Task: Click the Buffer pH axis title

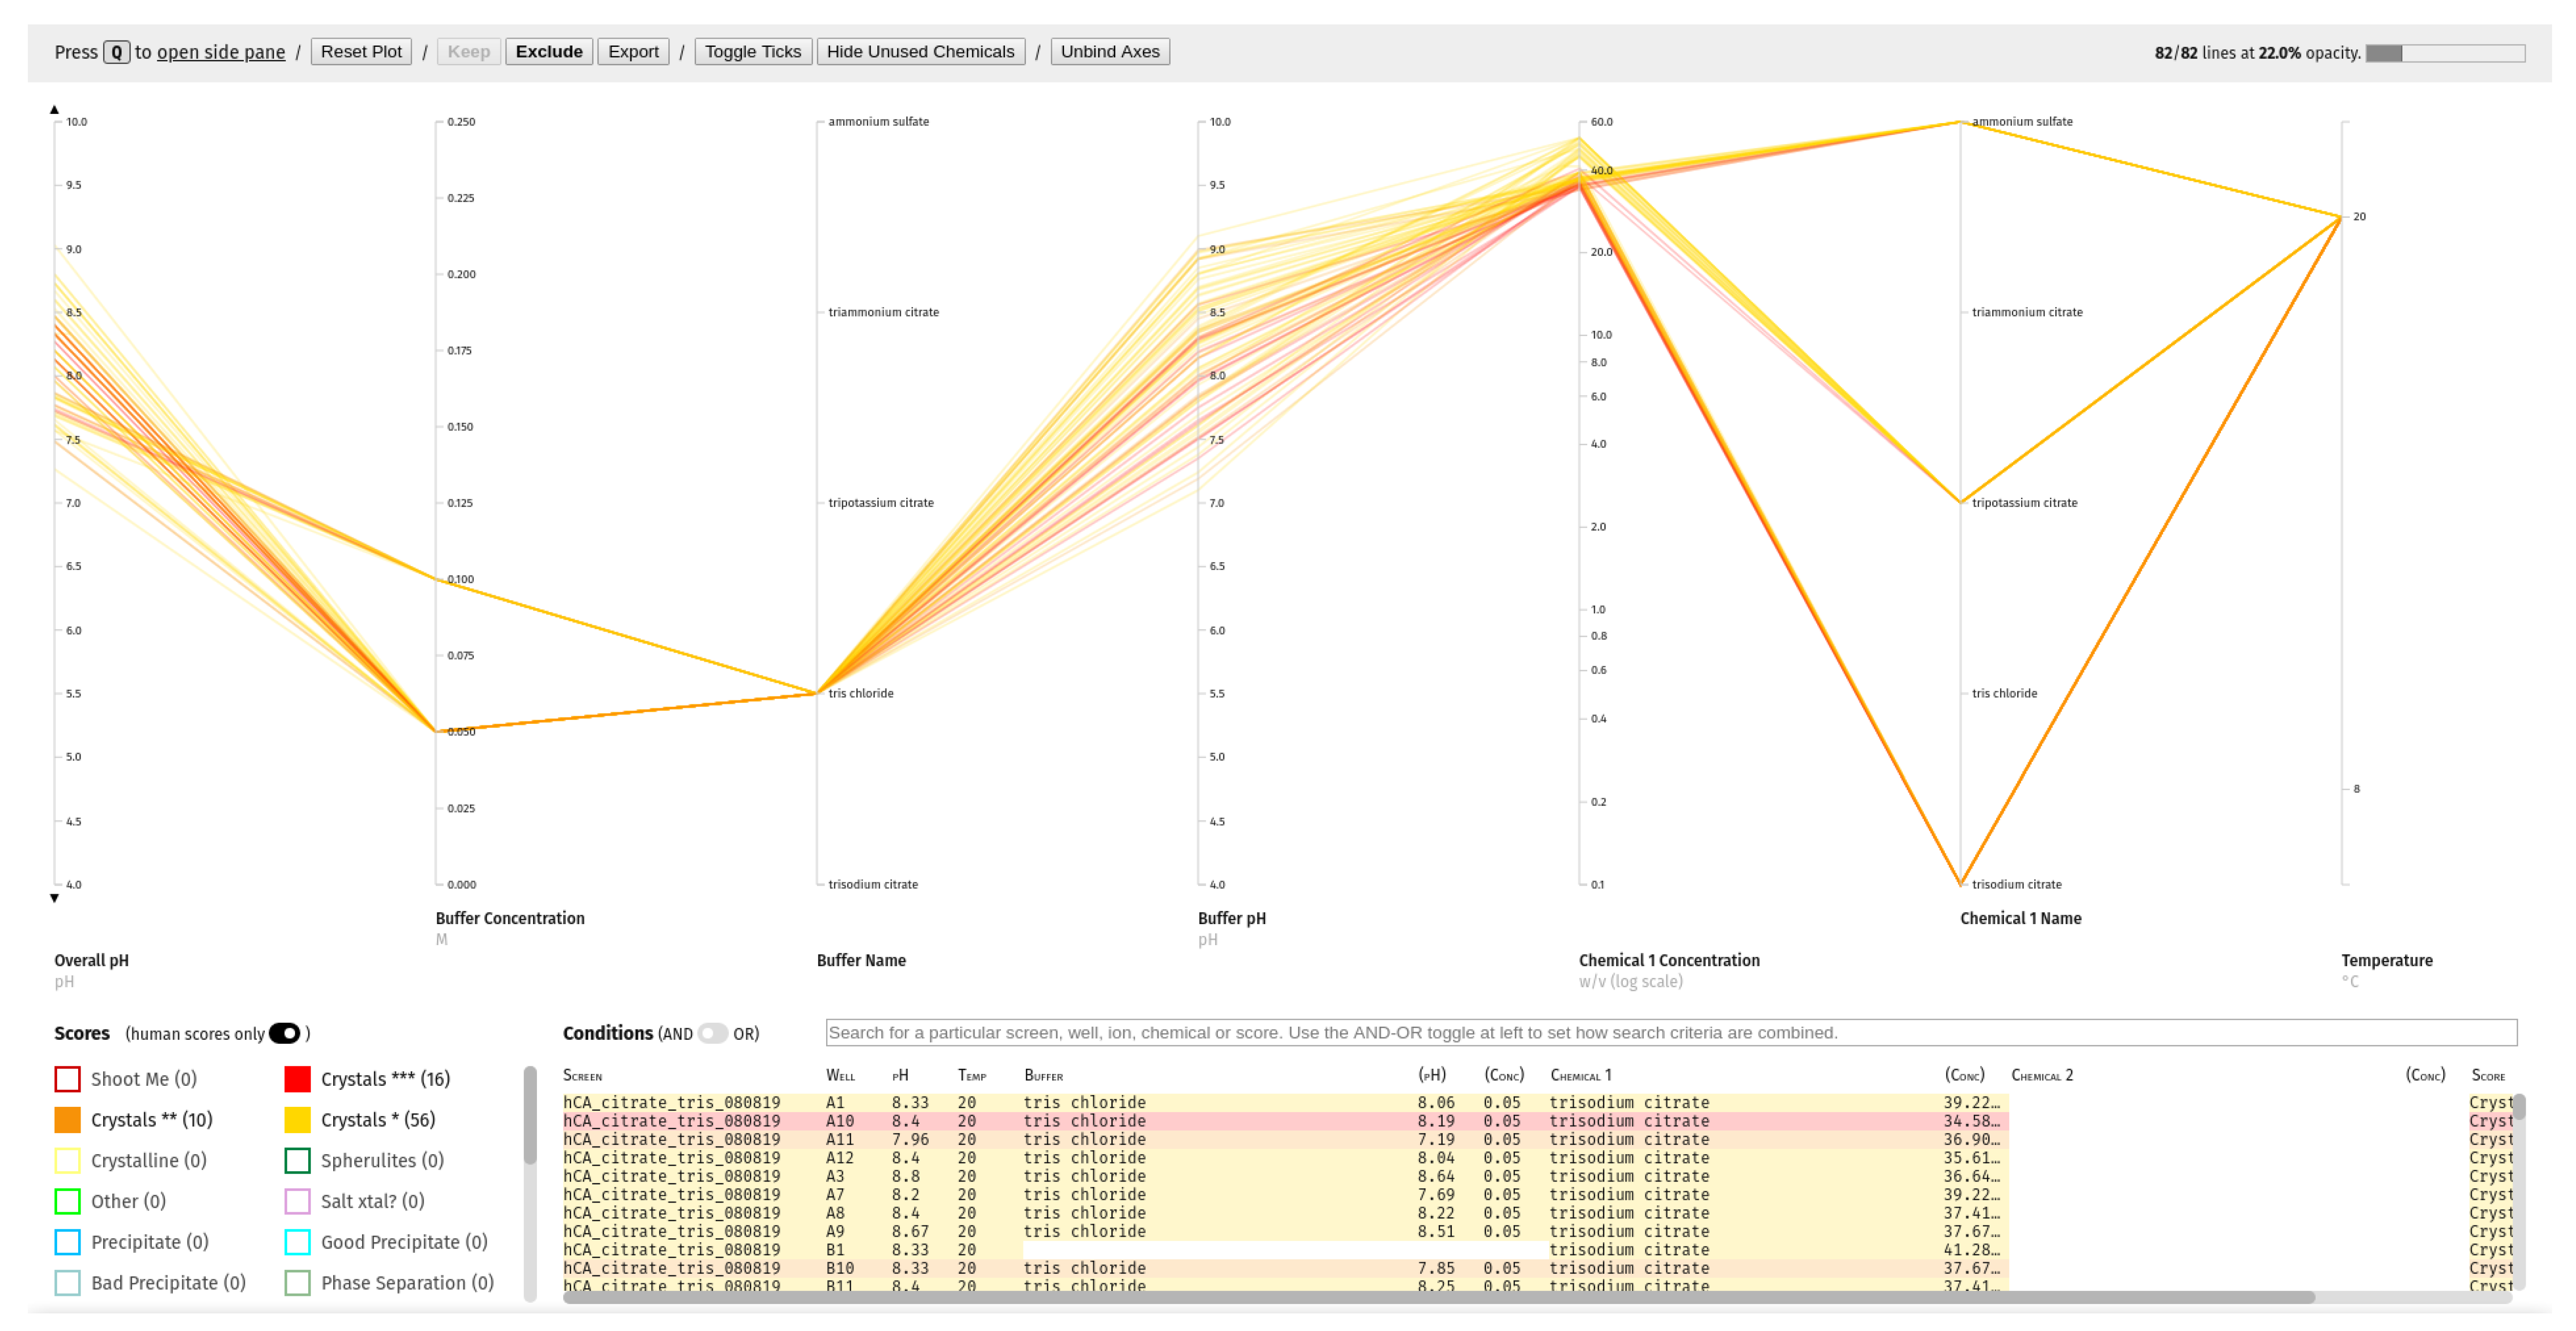Action: [x=1232, y=919]
